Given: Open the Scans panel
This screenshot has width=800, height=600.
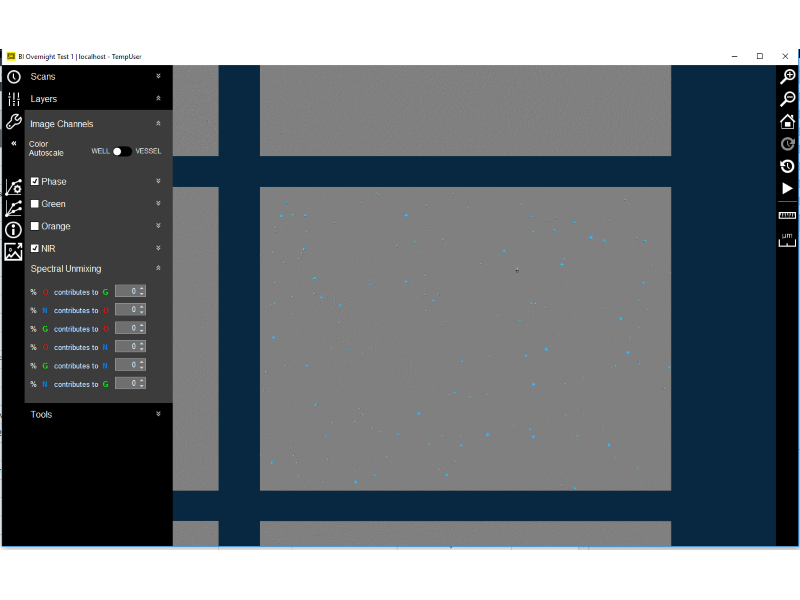Looking at the screenshot, I should coord(43,76).
